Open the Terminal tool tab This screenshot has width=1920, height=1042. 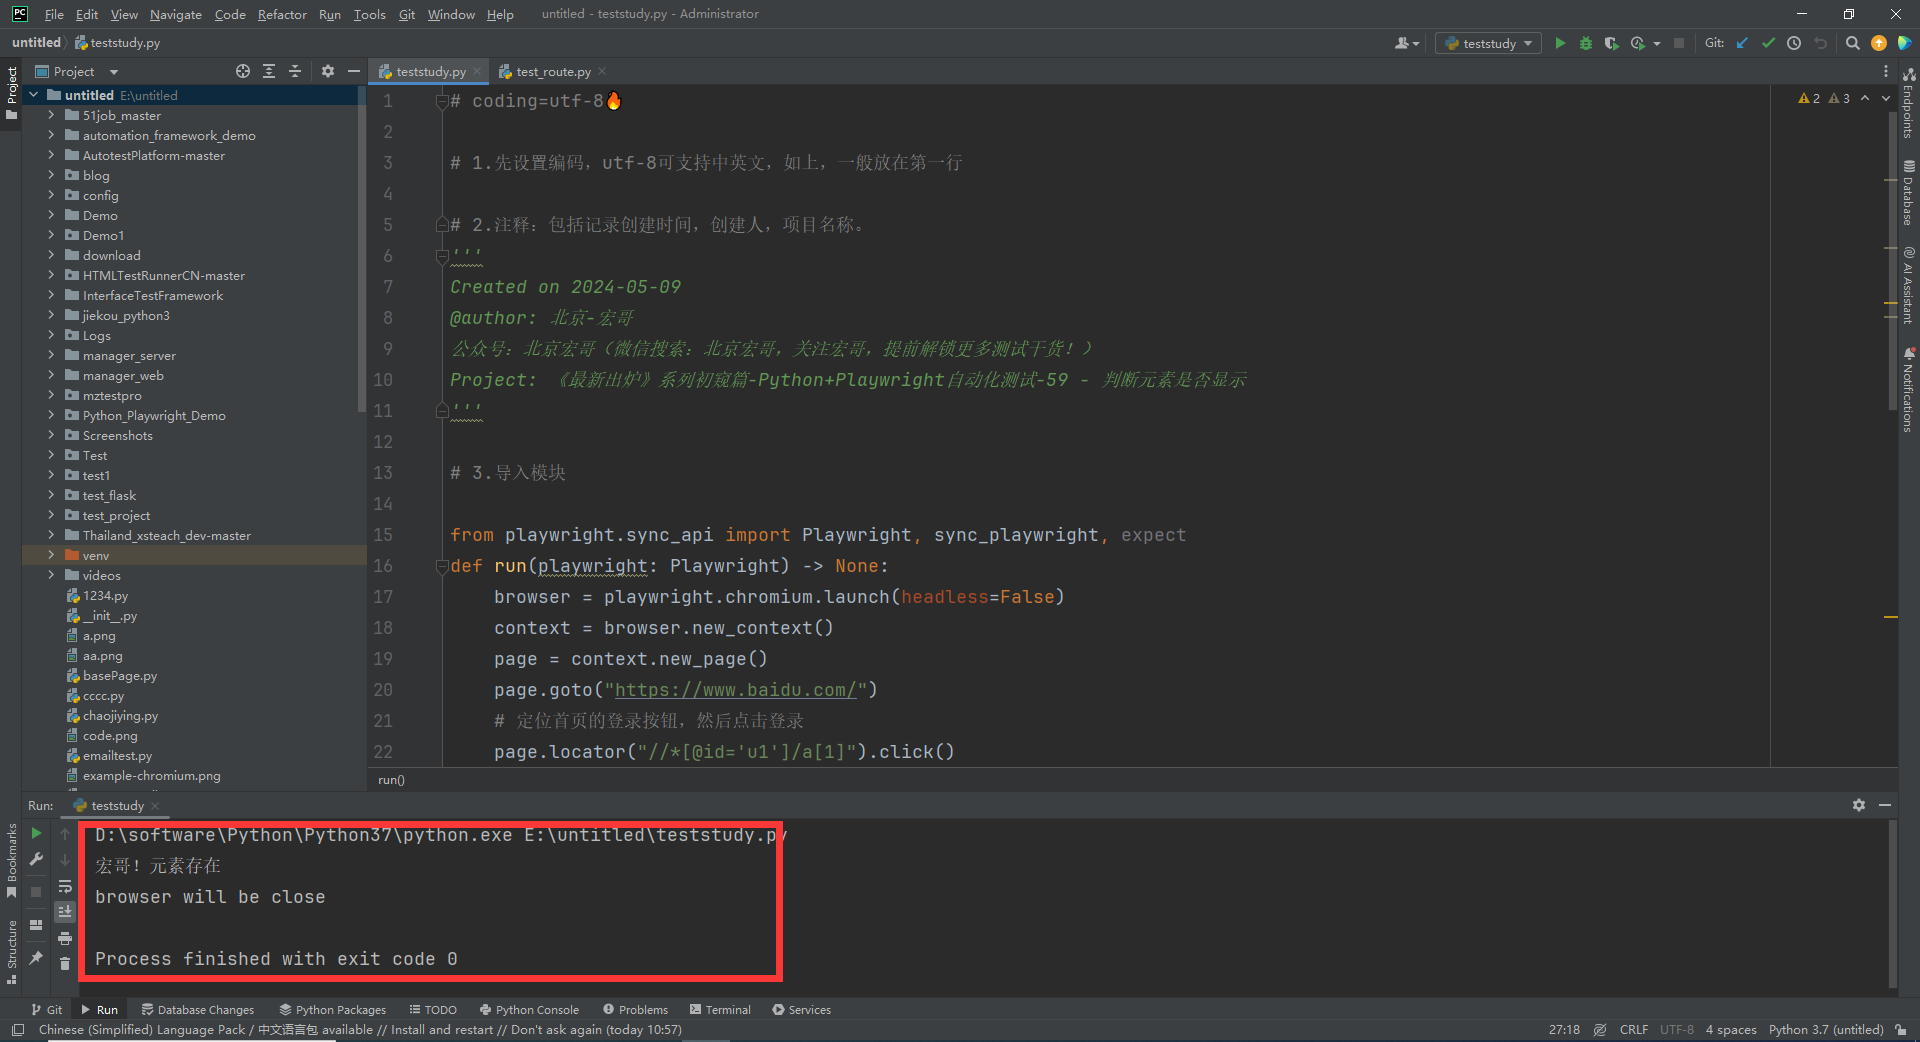coord(720,1010)
